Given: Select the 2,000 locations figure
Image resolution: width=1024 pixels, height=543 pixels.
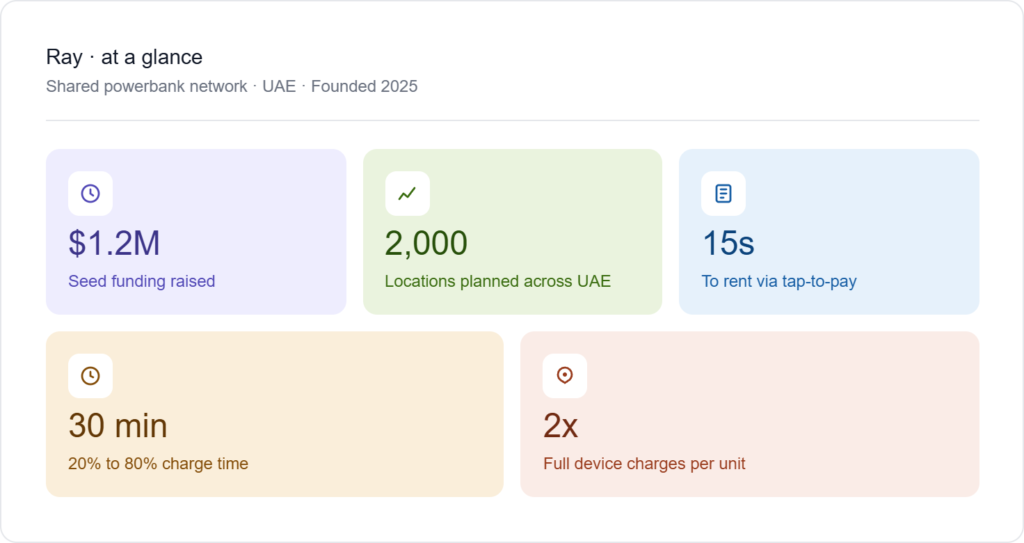Looking at the screenshot, I should (426, 243).
